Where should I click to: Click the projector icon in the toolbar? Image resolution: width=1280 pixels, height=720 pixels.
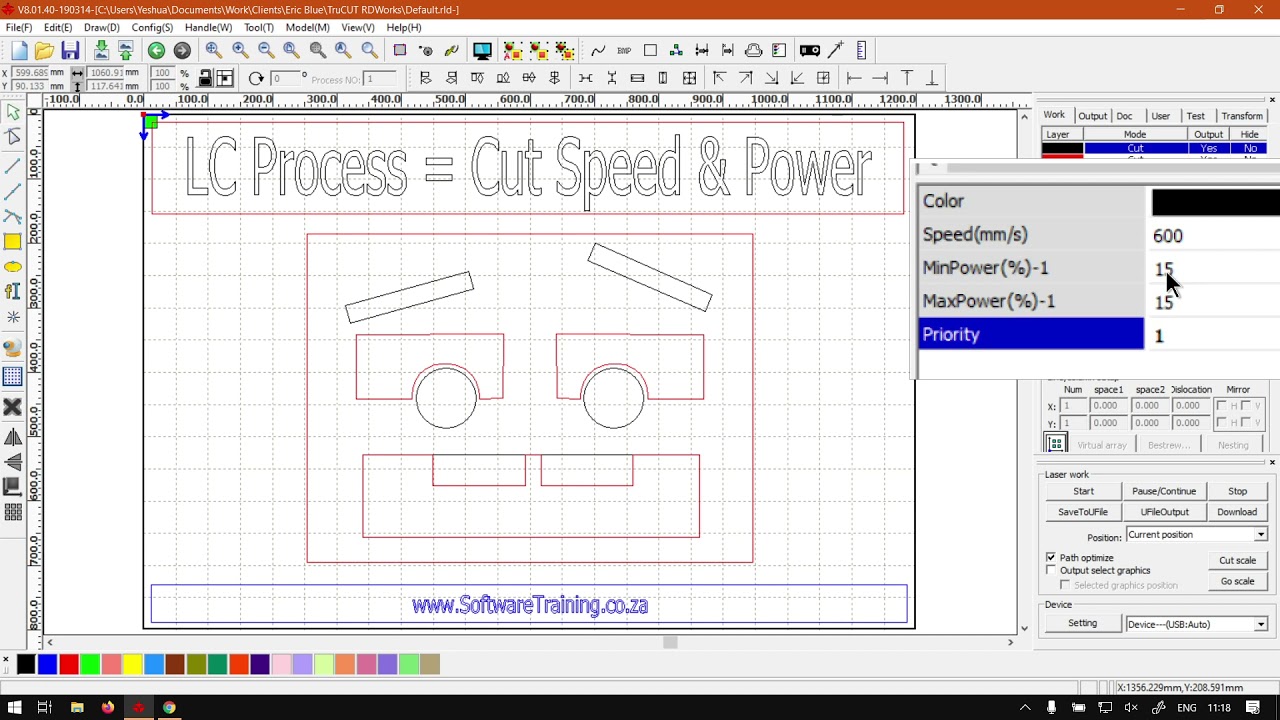810,51
